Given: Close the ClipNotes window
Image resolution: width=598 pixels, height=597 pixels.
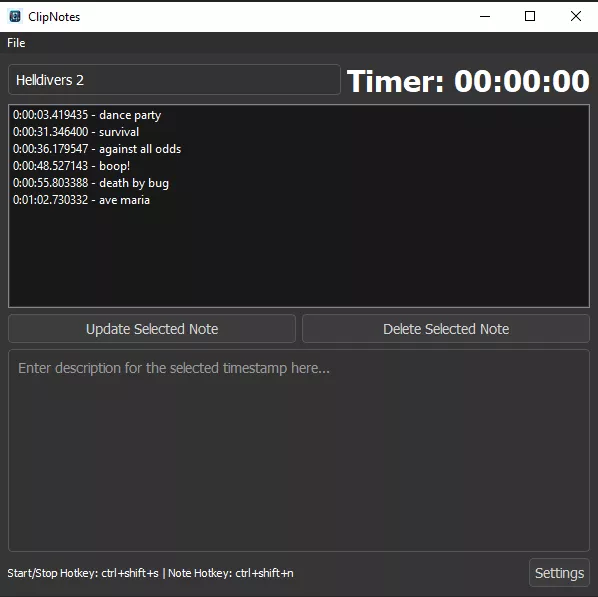Looking at the screenshot, I should (x=575, y=16).
